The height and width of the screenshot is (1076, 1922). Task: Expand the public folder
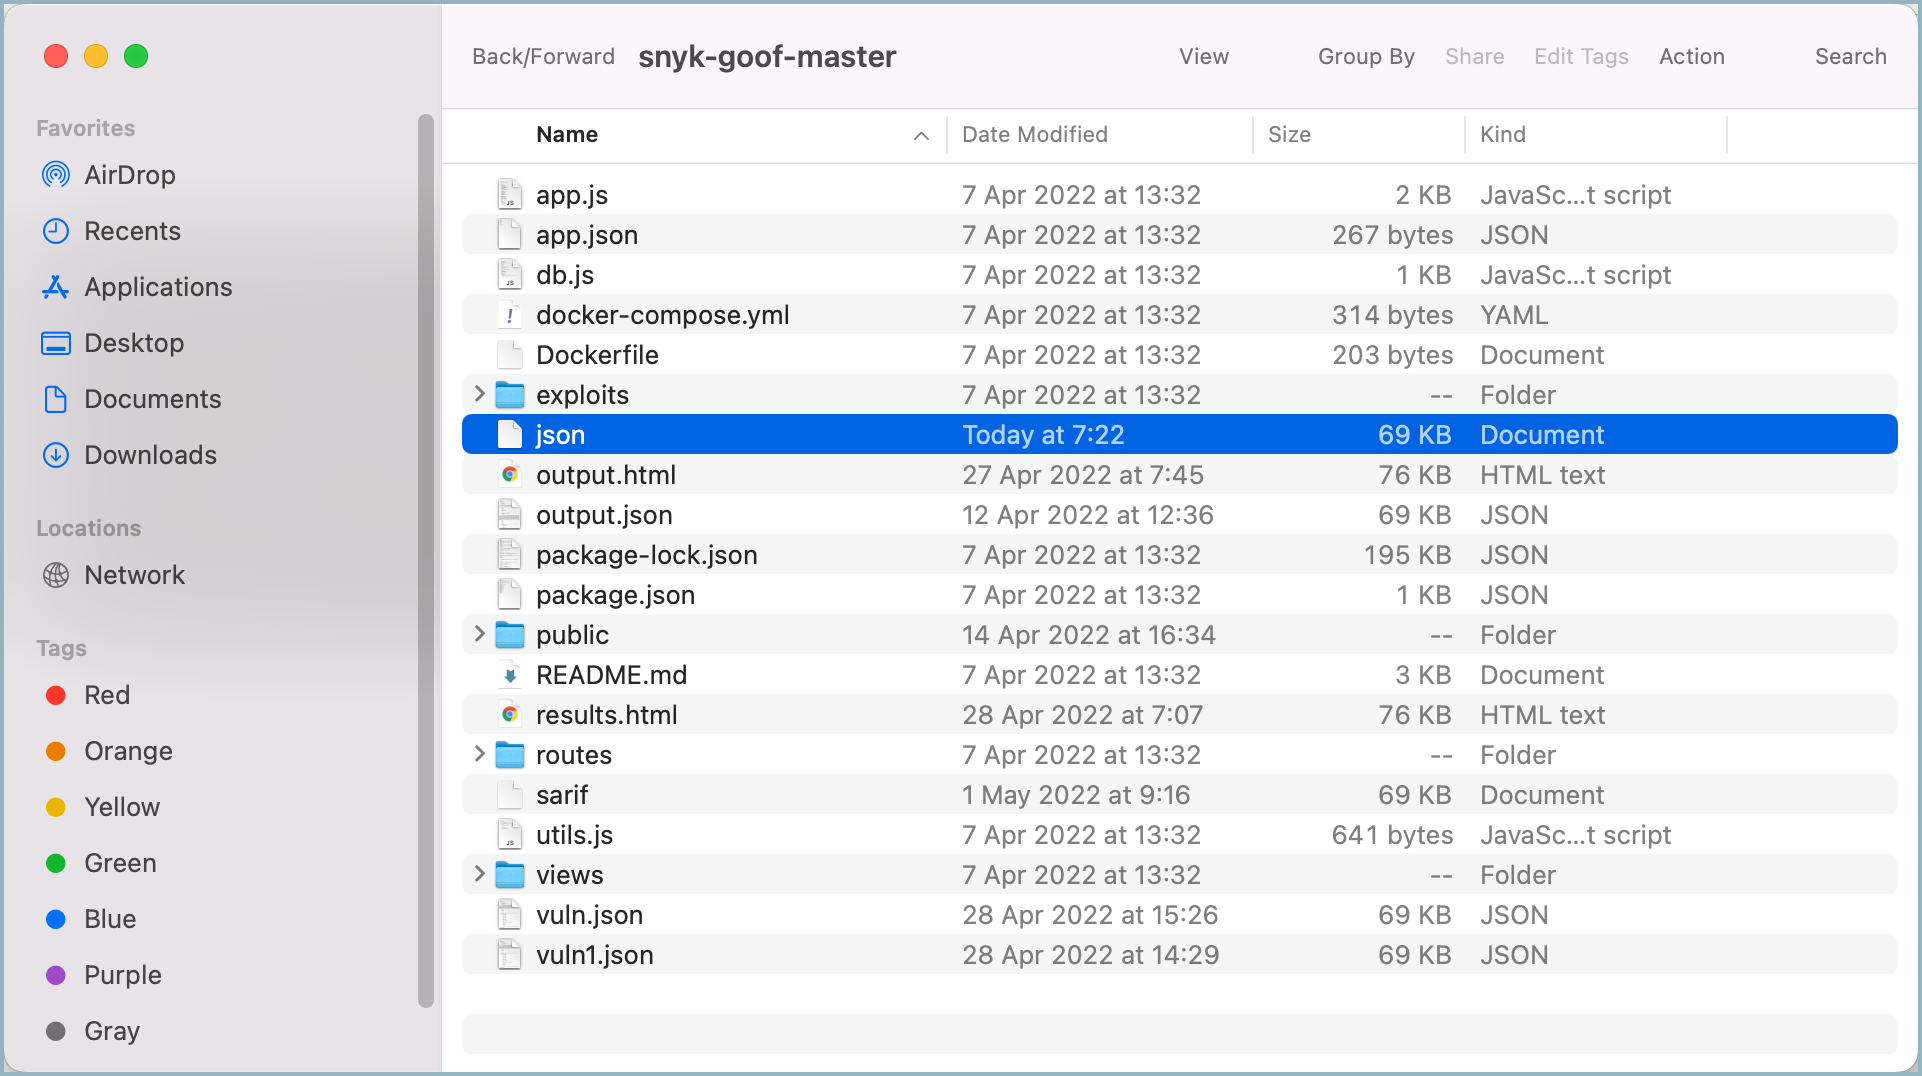(x=479, y=634)
